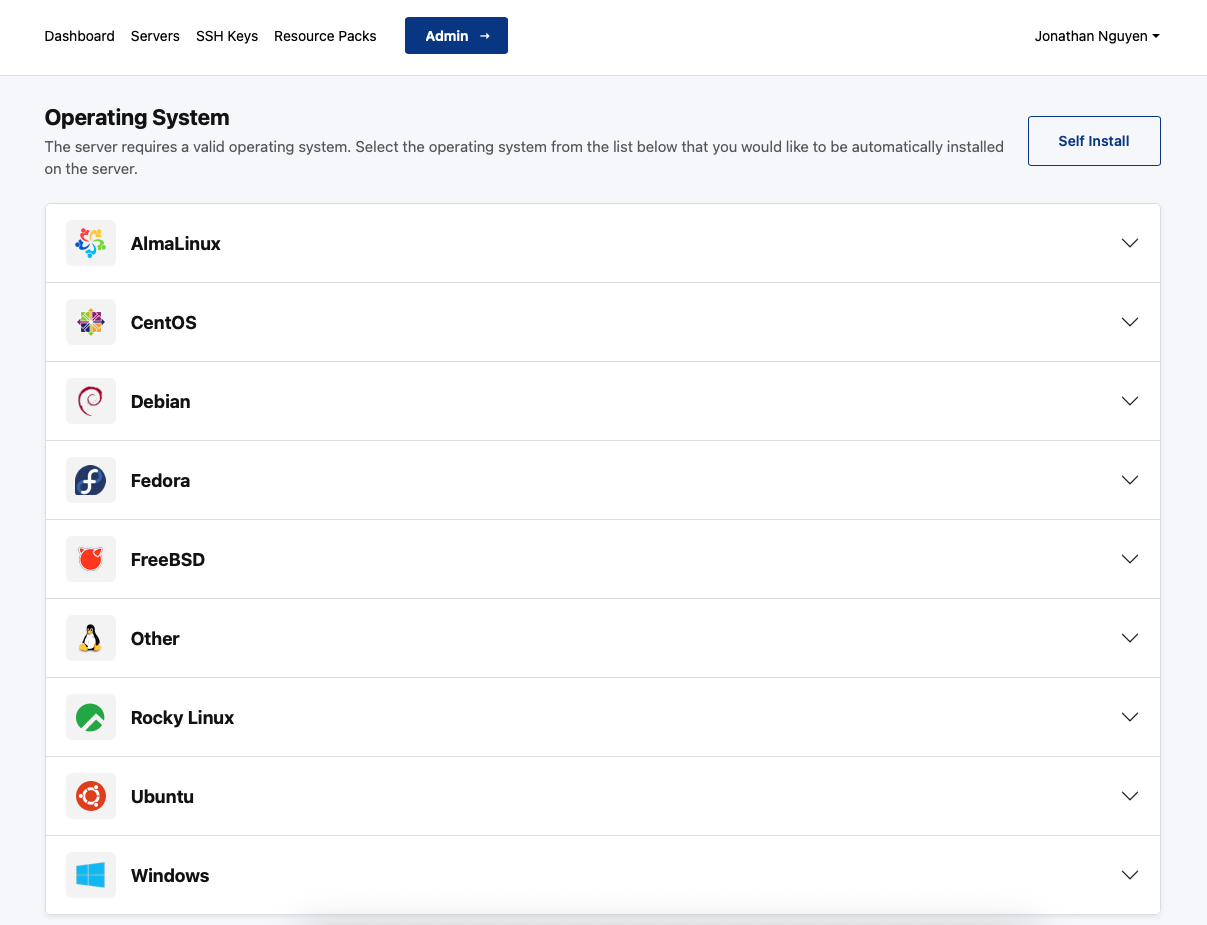
Task: Go to the Servers page
Action: pos(155,36)
